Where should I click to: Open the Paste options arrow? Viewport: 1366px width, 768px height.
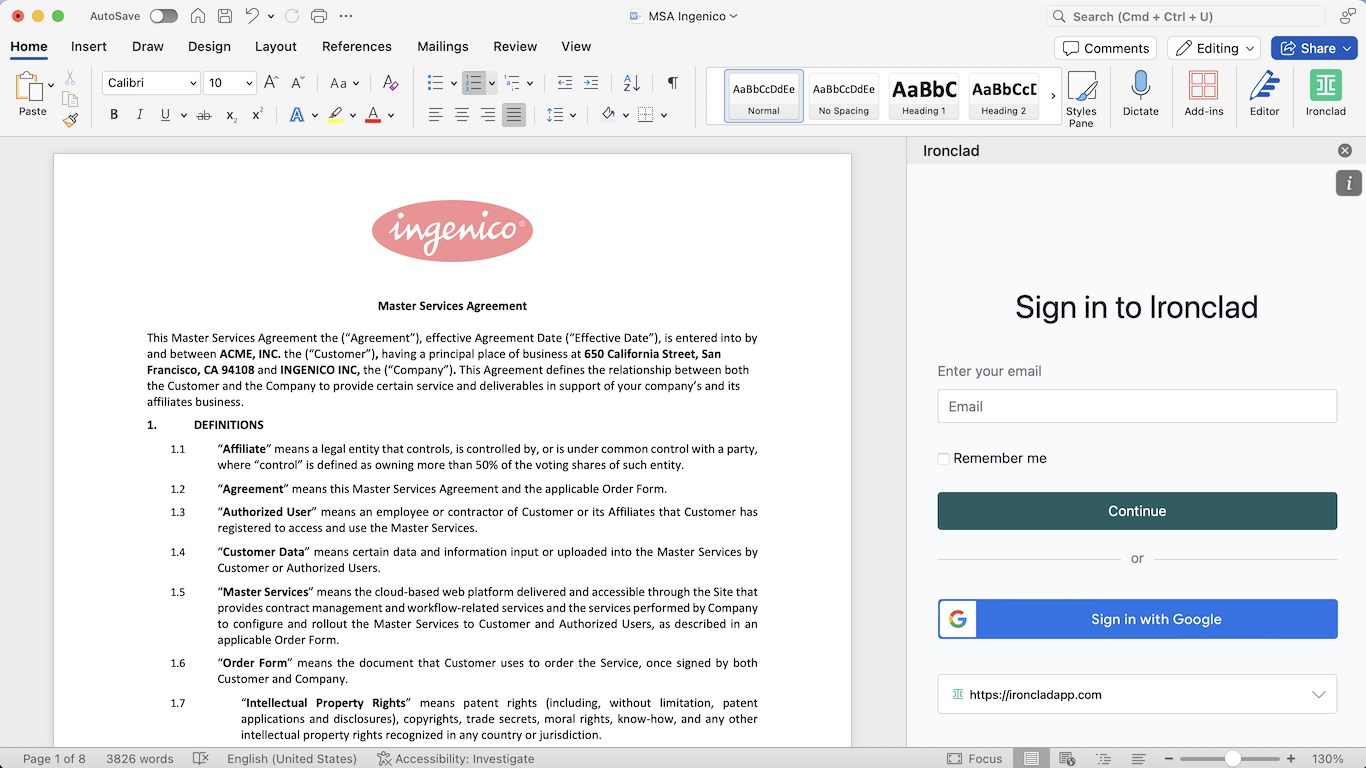coord(51,85)
